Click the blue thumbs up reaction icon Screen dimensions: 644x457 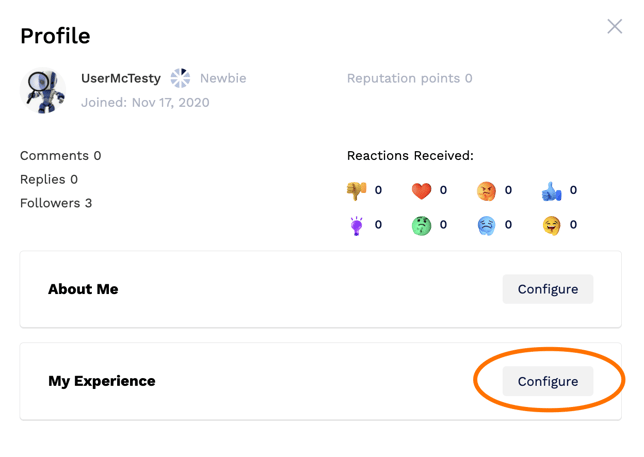click(x=551, y=191)
